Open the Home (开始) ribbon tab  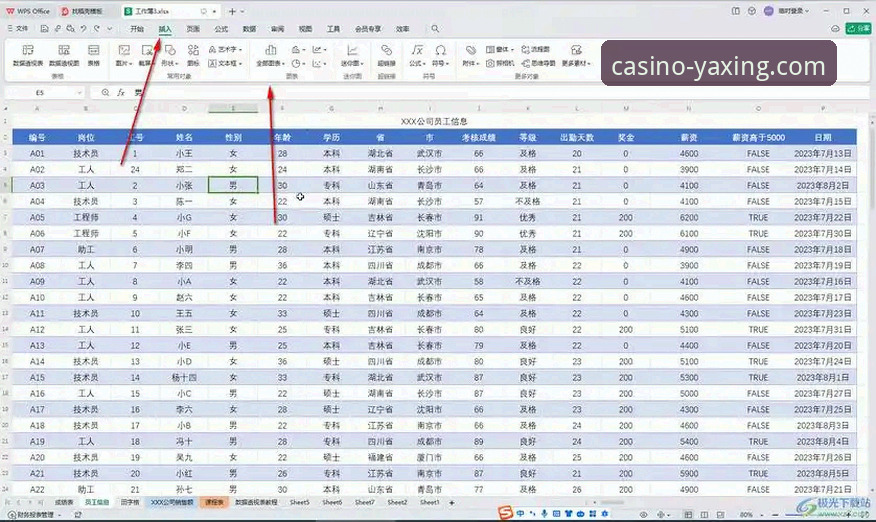click(137, 29)
